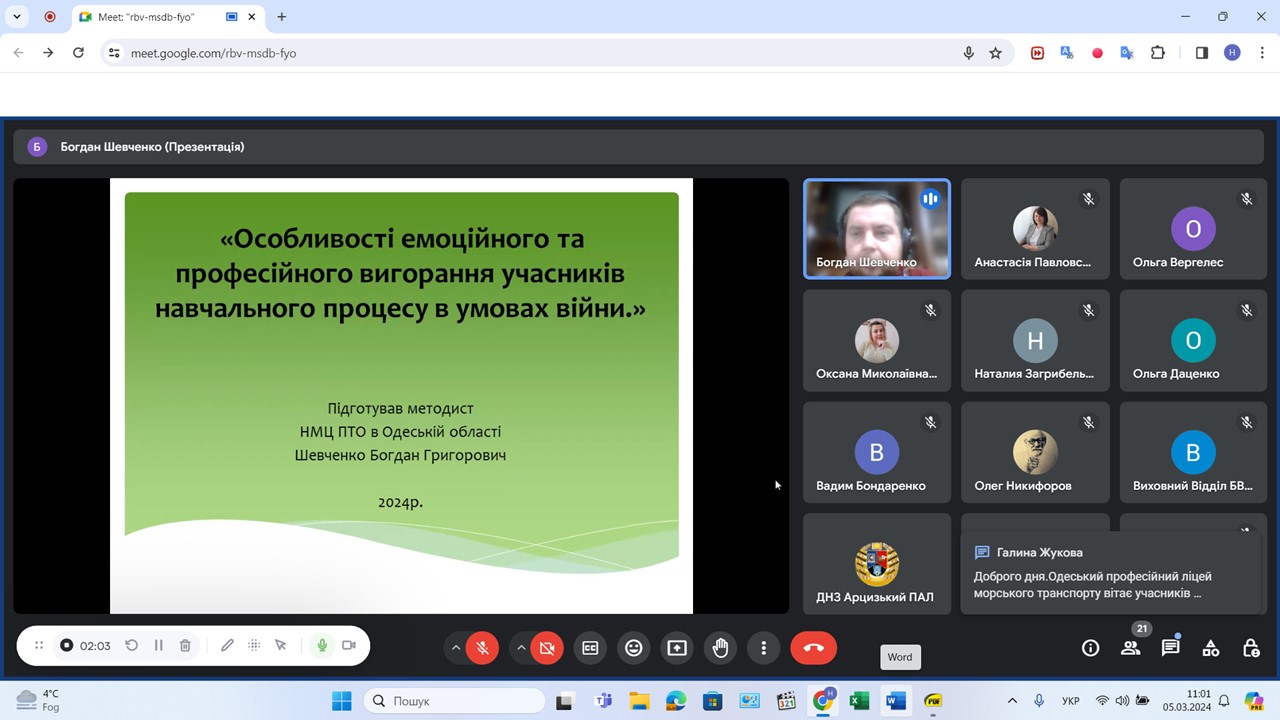
Task: Expand audio settings arrow beside microphone
Action: (x=456, y=648)
